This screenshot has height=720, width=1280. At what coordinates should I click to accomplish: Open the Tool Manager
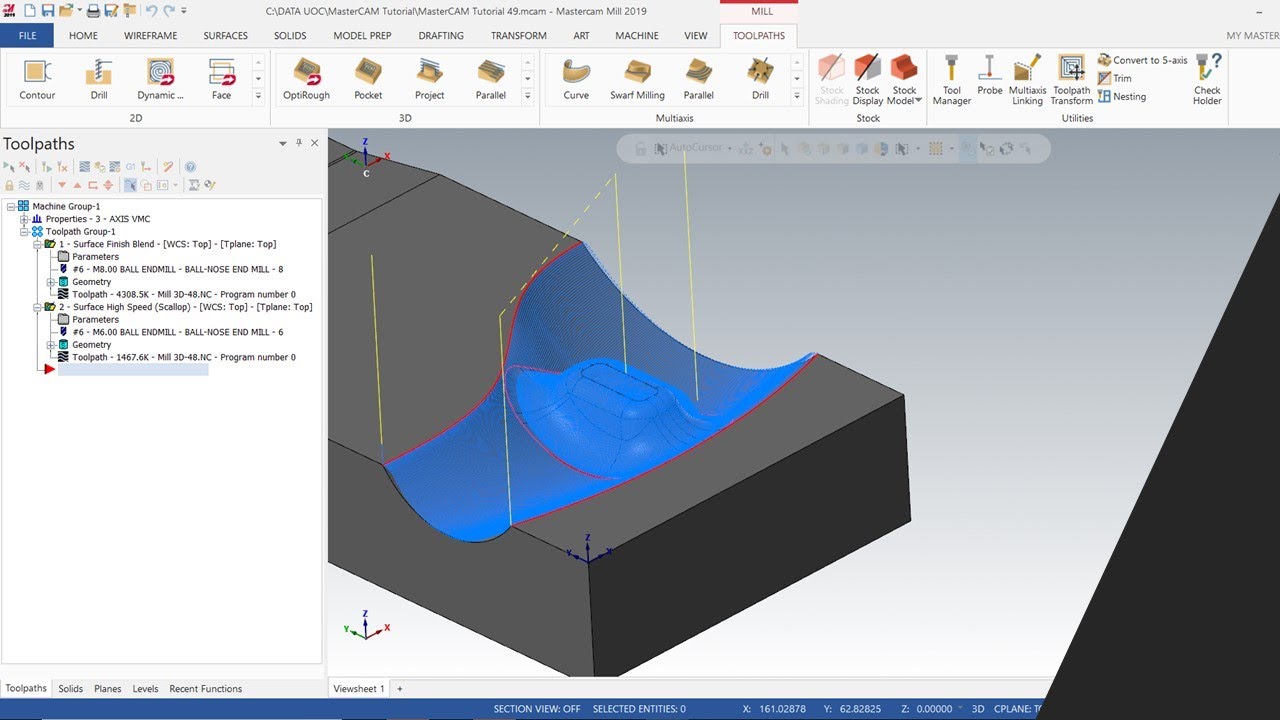coord(951,80)
